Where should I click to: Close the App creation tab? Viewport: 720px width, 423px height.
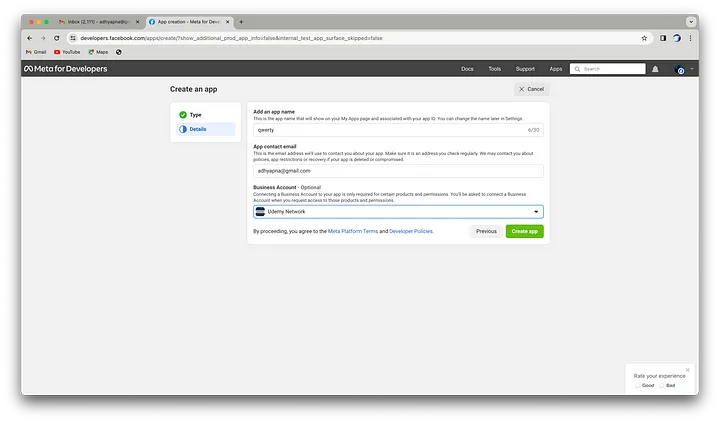tap(227, 22)
